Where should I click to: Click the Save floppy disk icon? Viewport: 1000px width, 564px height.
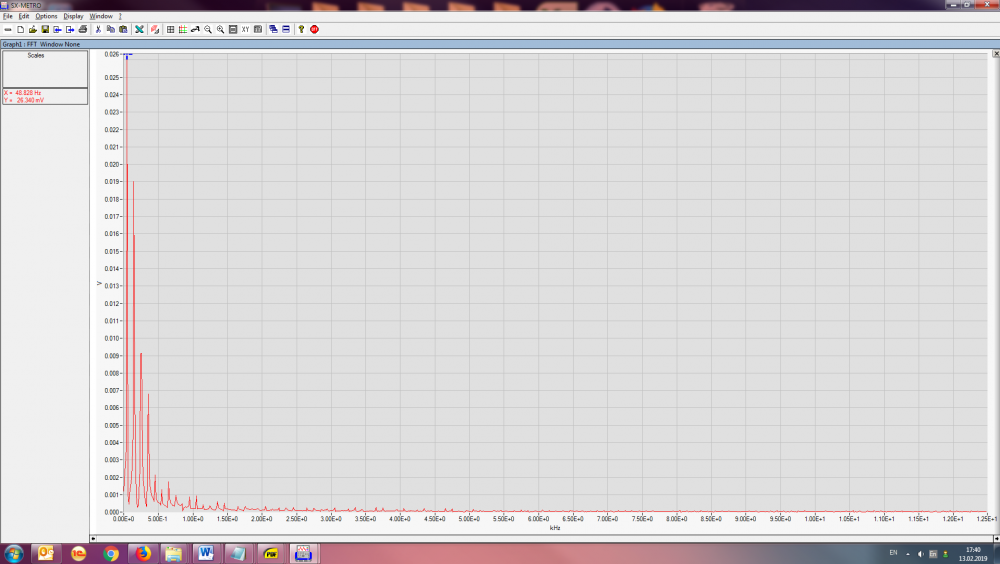45,29
